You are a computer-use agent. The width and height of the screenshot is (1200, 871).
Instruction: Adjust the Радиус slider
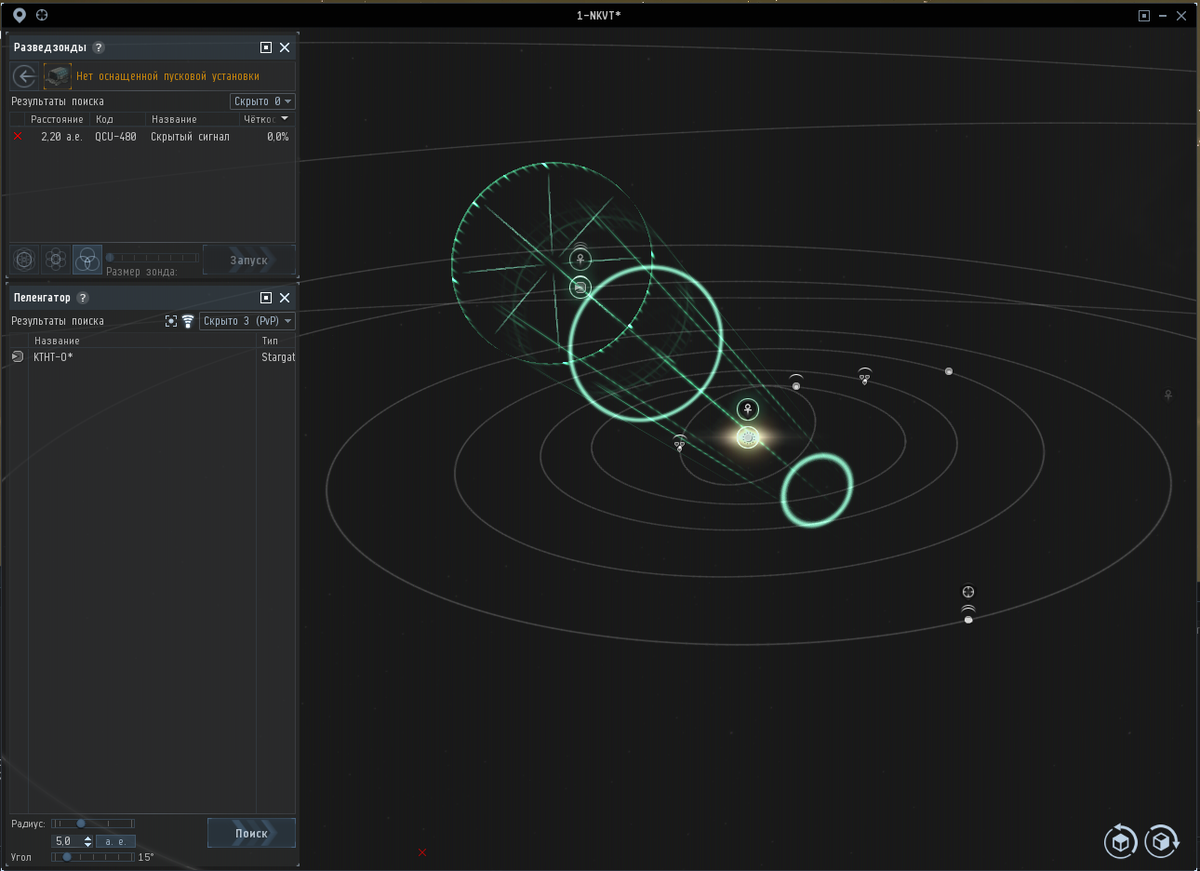pos(92,823)
